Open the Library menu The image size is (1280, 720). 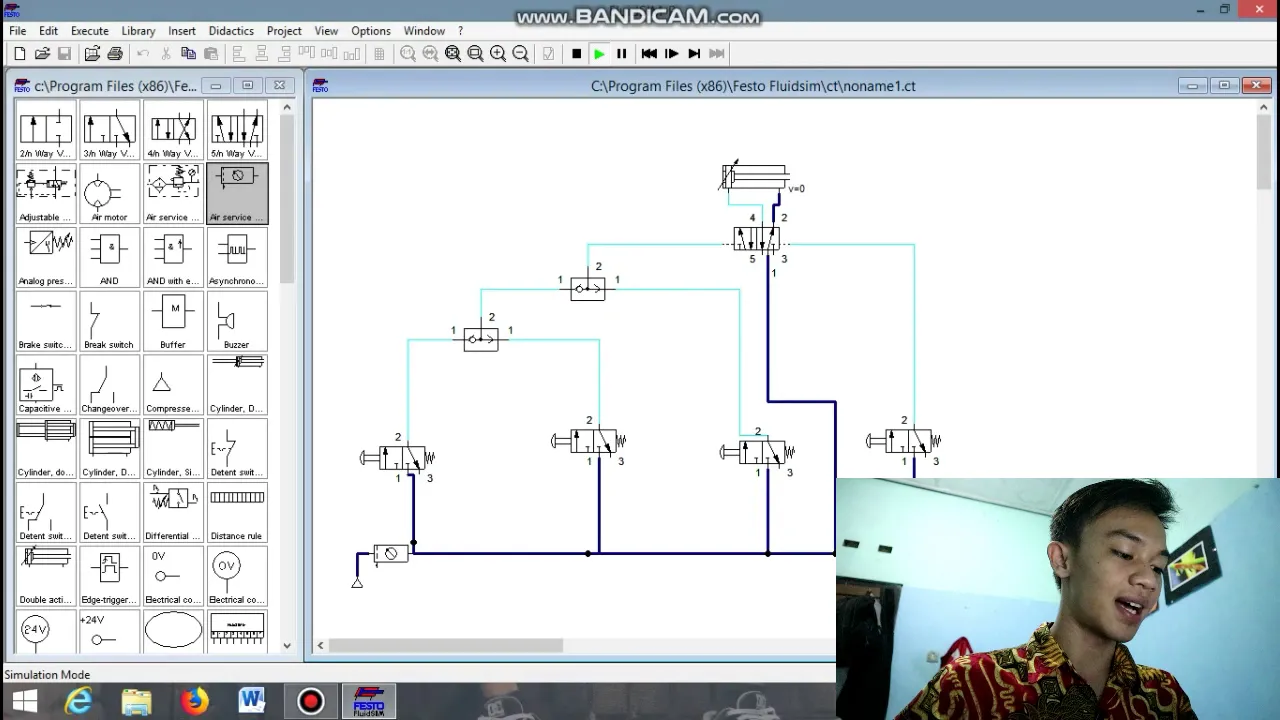[138, 31]
